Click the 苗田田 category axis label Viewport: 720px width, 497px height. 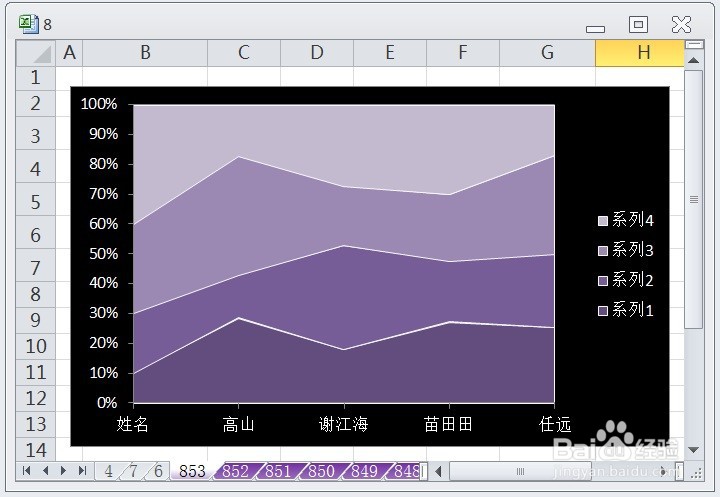tap(449, 424)
